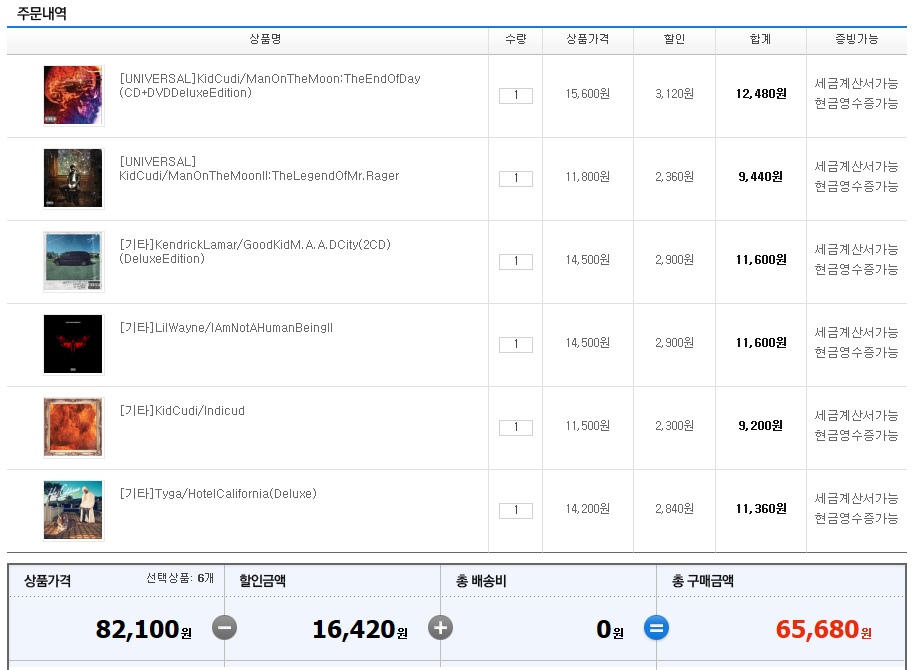Click the gray plus circle icon
Image resolution: width=915 pixels, height=670 pixels.
[x=440, y=628]
